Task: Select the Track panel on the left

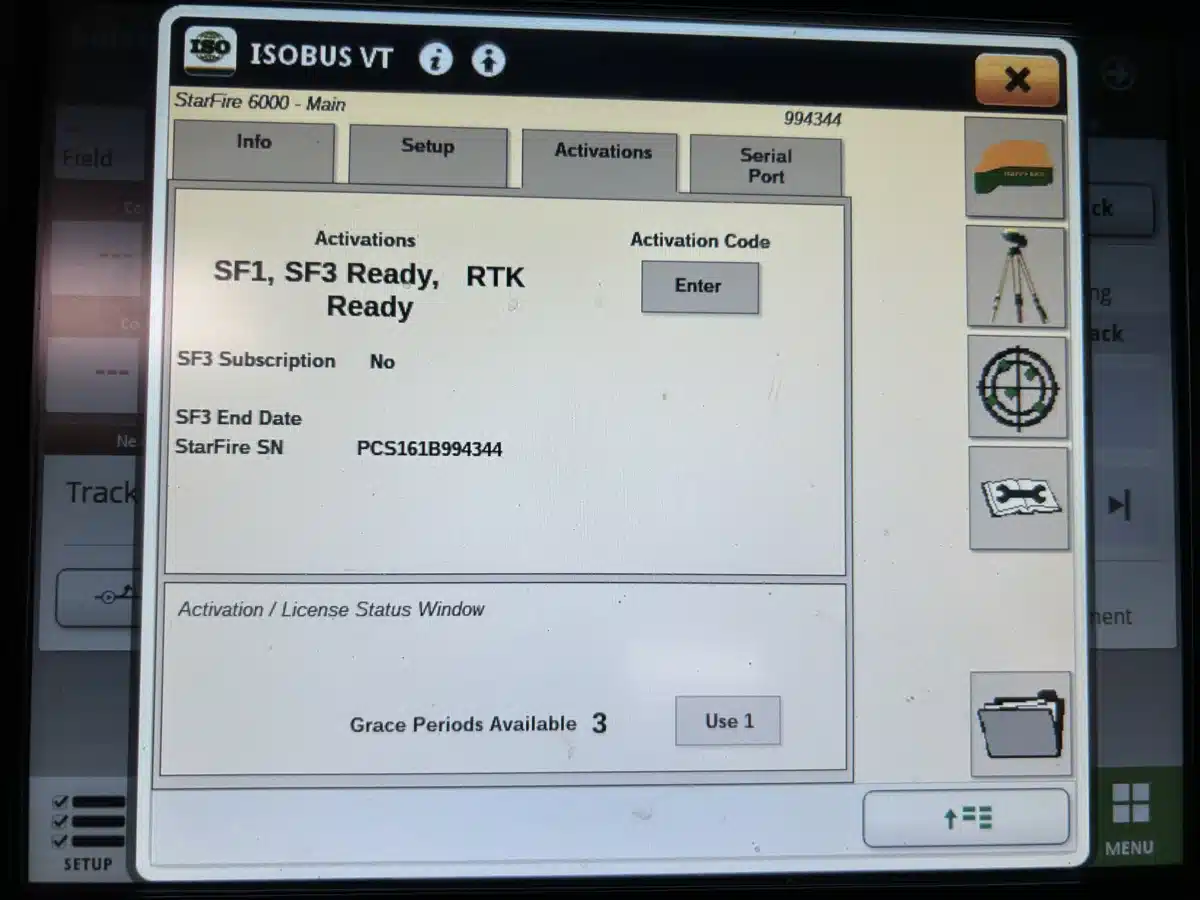Action: coord(100,492)
